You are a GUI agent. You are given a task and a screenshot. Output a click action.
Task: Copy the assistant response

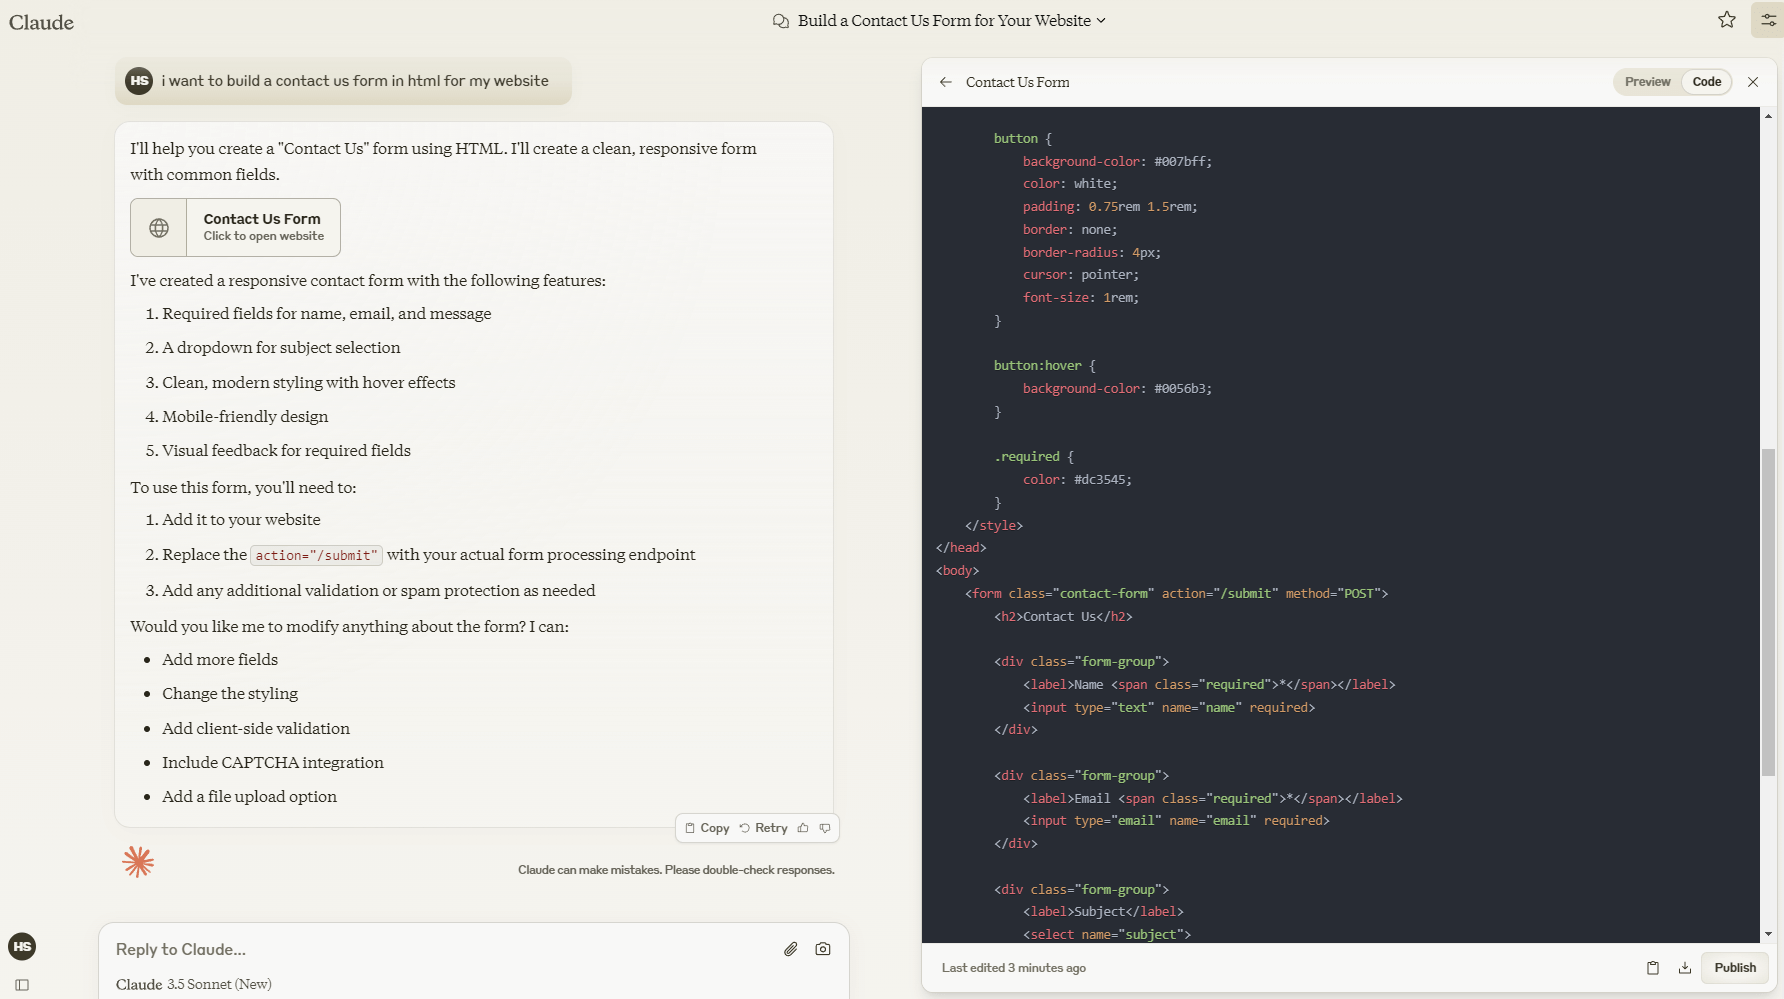coord(707,828)
